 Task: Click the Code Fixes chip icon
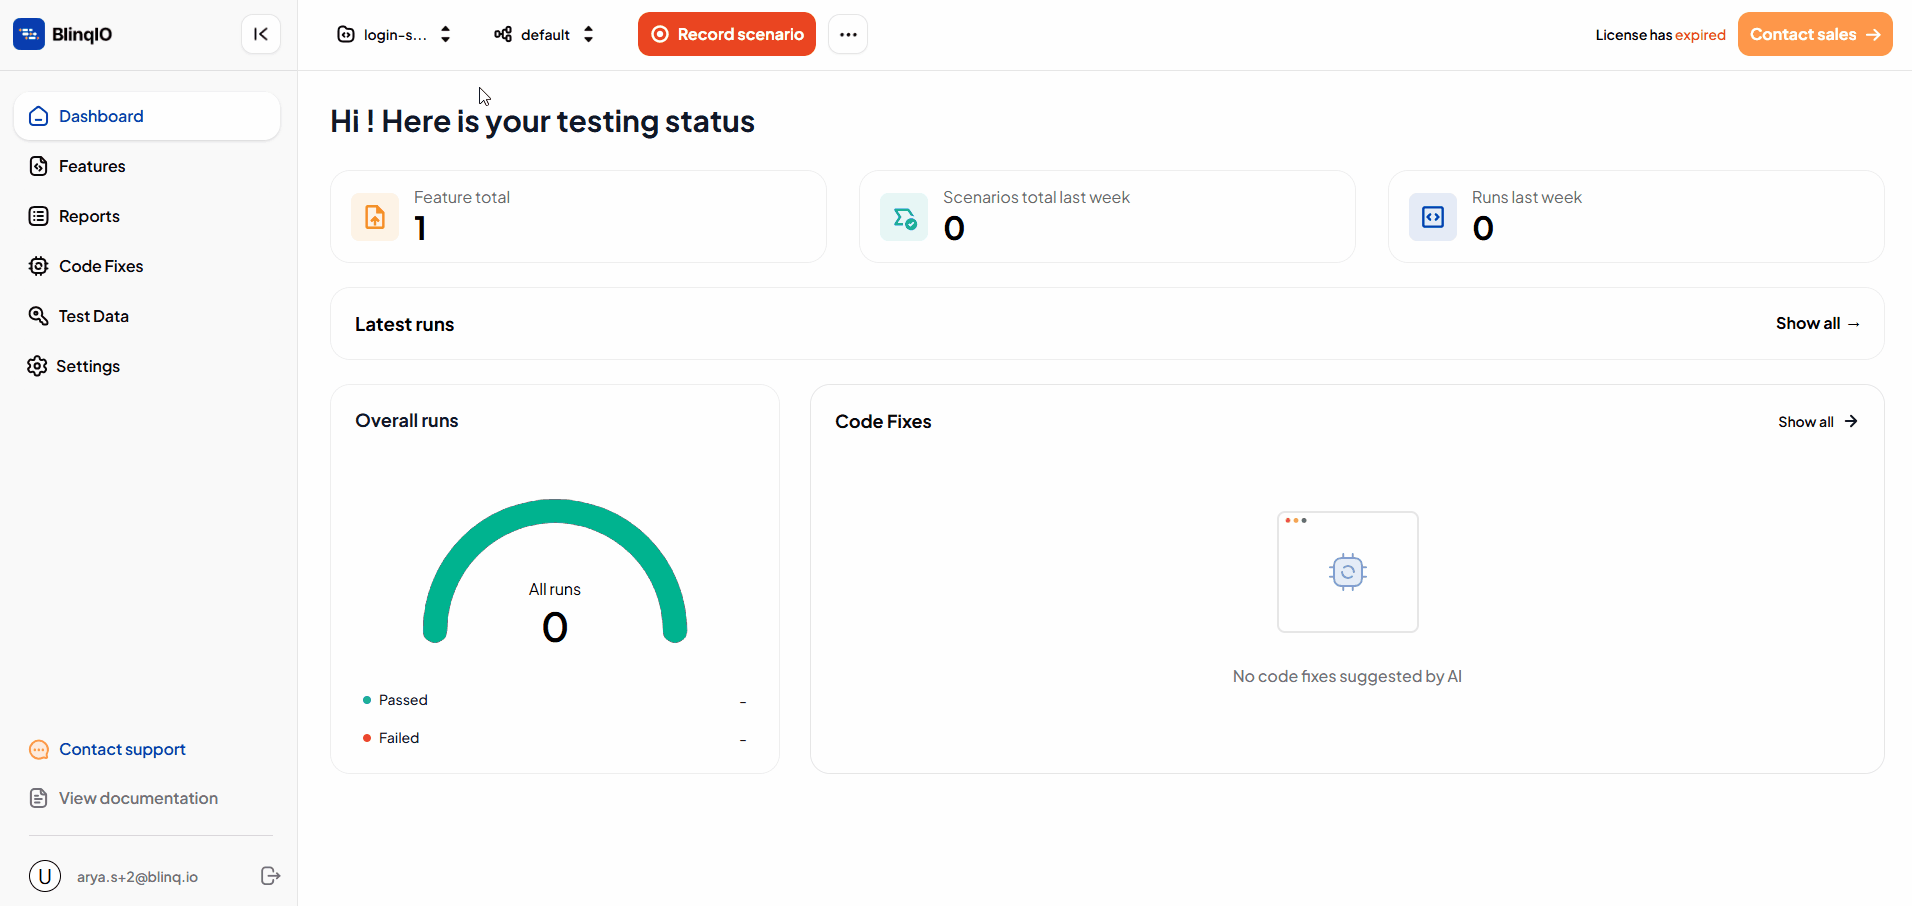(x=38, y=266)
